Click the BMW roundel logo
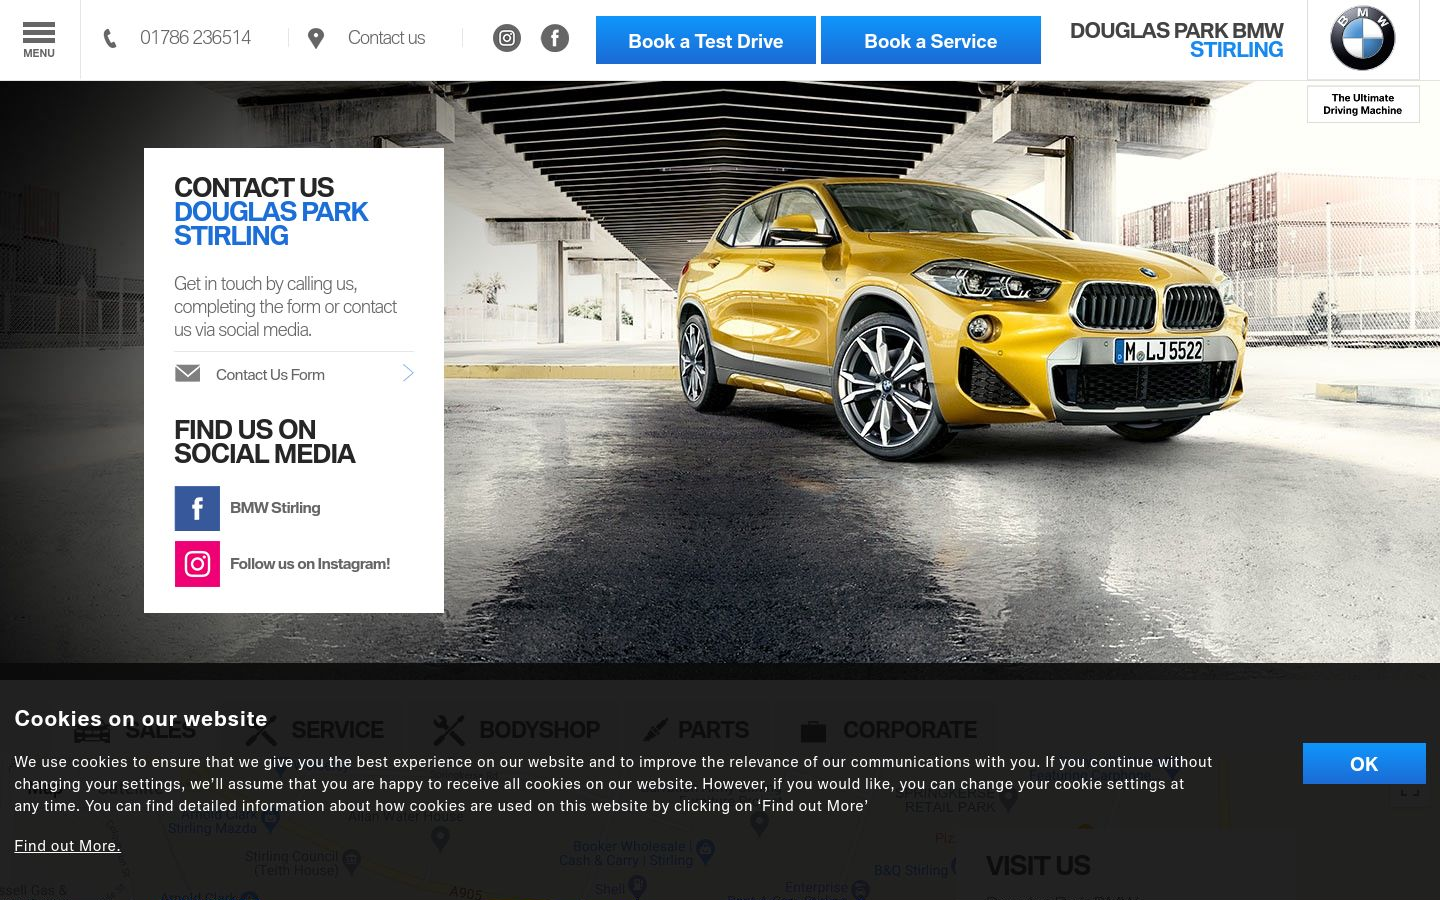Viewport: 1440px width, 900px height. [x=1363, y=39]
